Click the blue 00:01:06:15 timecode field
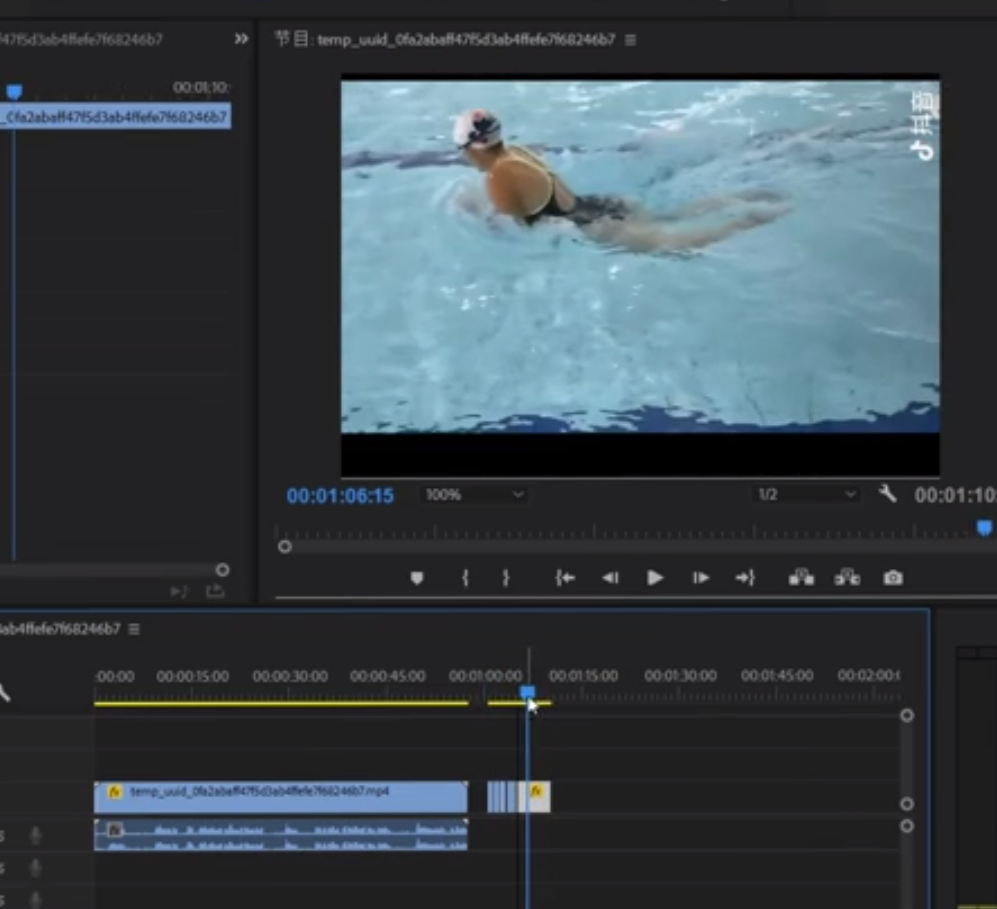 [340, 496]
